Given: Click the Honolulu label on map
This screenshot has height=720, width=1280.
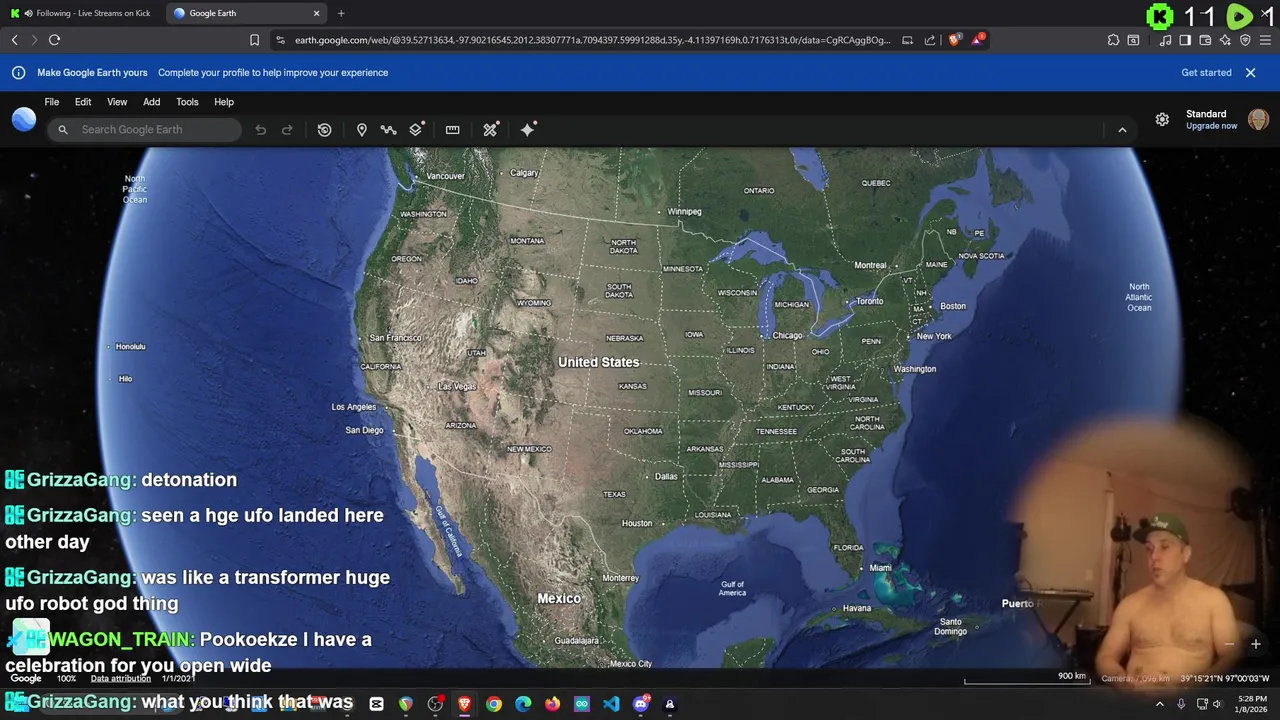Looking at the screenshot, I should click(130, 347).
